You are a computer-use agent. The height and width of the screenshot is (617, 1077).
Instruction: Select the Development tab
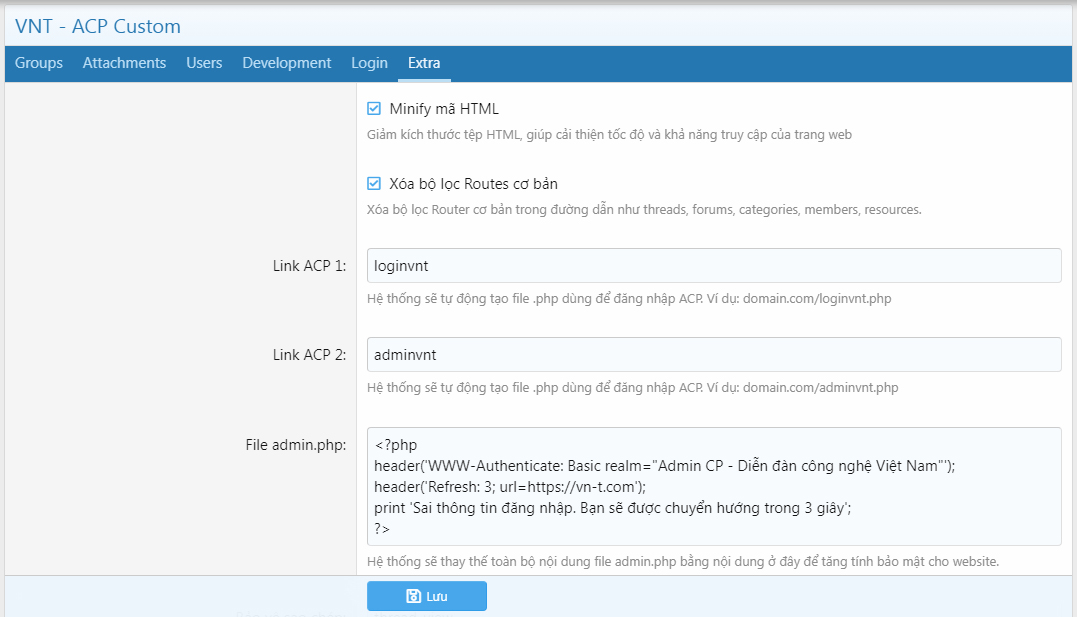tap(286, 63)
